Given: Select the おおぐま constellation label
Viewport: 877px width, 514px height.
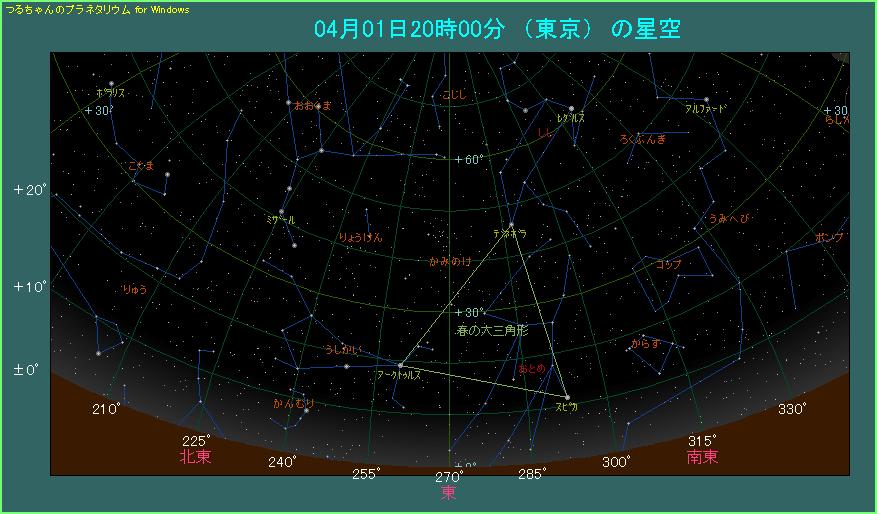Looking at the screenshot, I should [x=313, y=106].
